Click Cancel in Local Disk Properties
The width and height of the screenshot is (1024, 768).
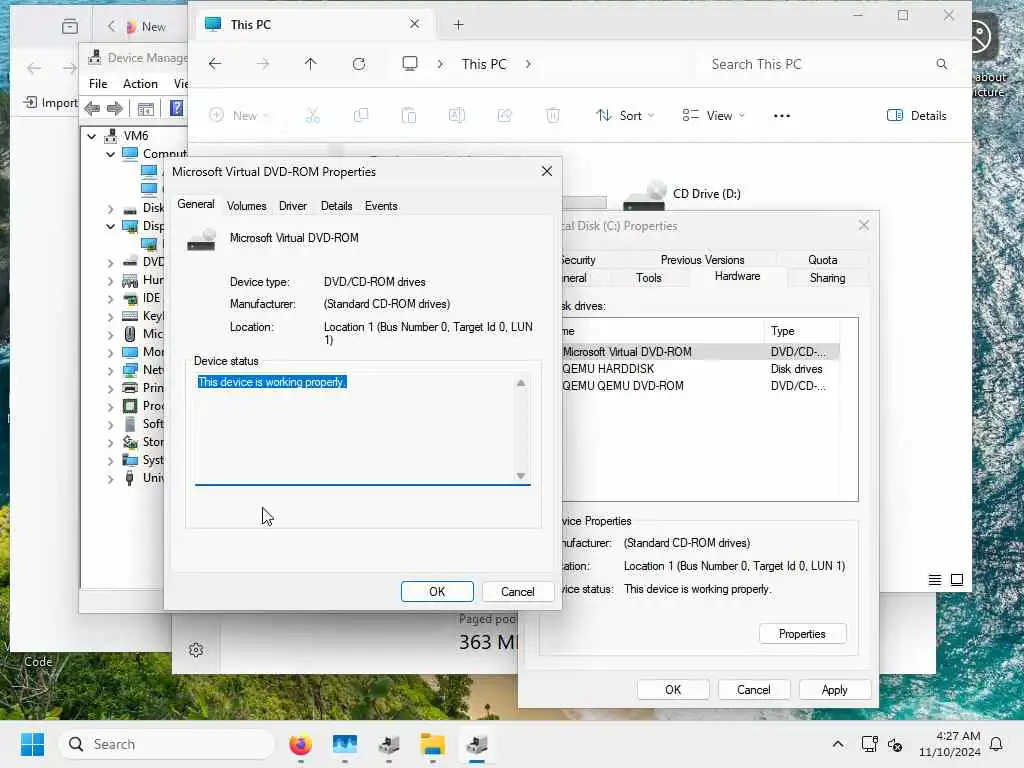click(754, 690)
